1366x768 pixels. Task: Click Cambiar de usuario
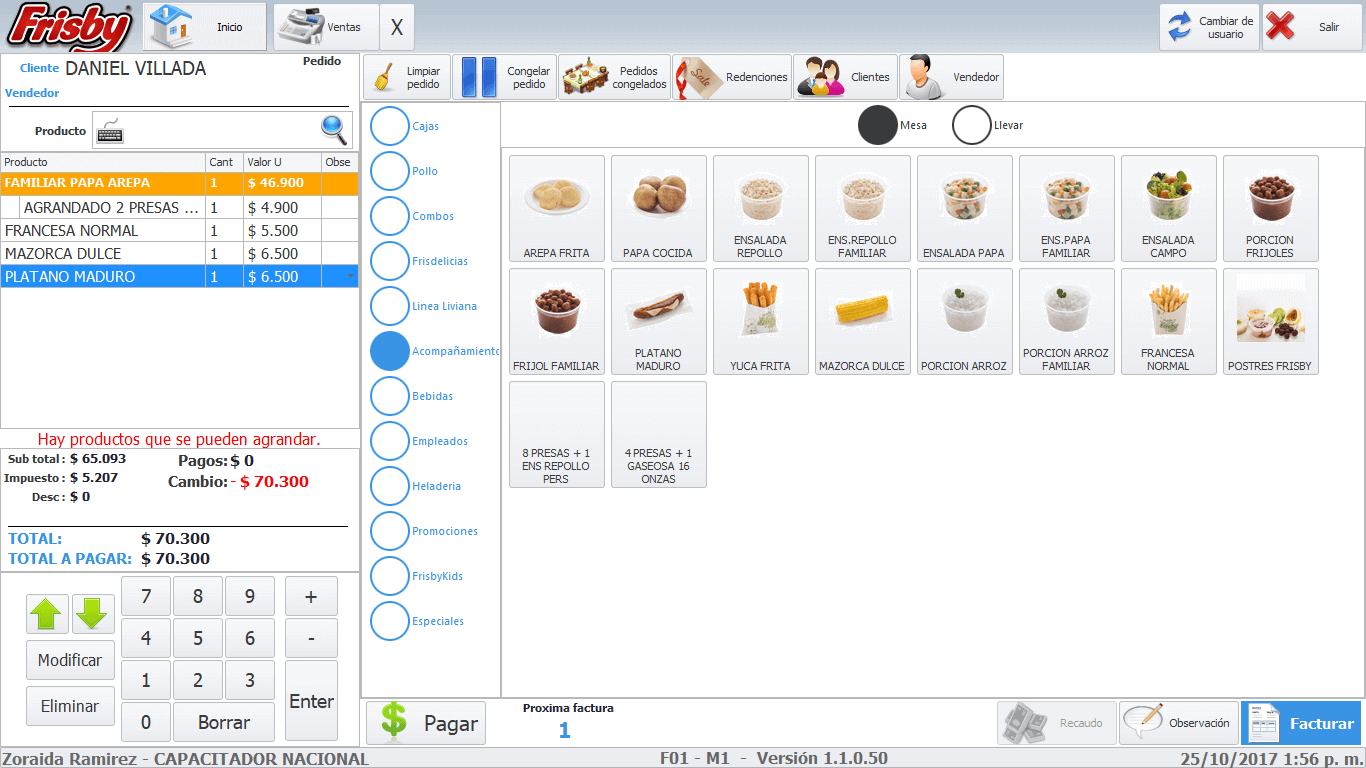1209,27
